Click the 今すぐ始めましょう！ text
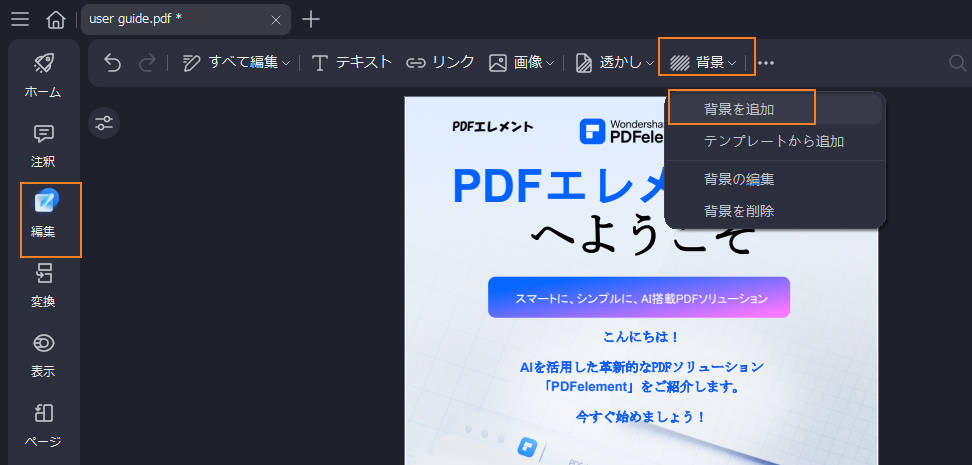Viewport: 972px width, 465px height. (x=642, y=417)
